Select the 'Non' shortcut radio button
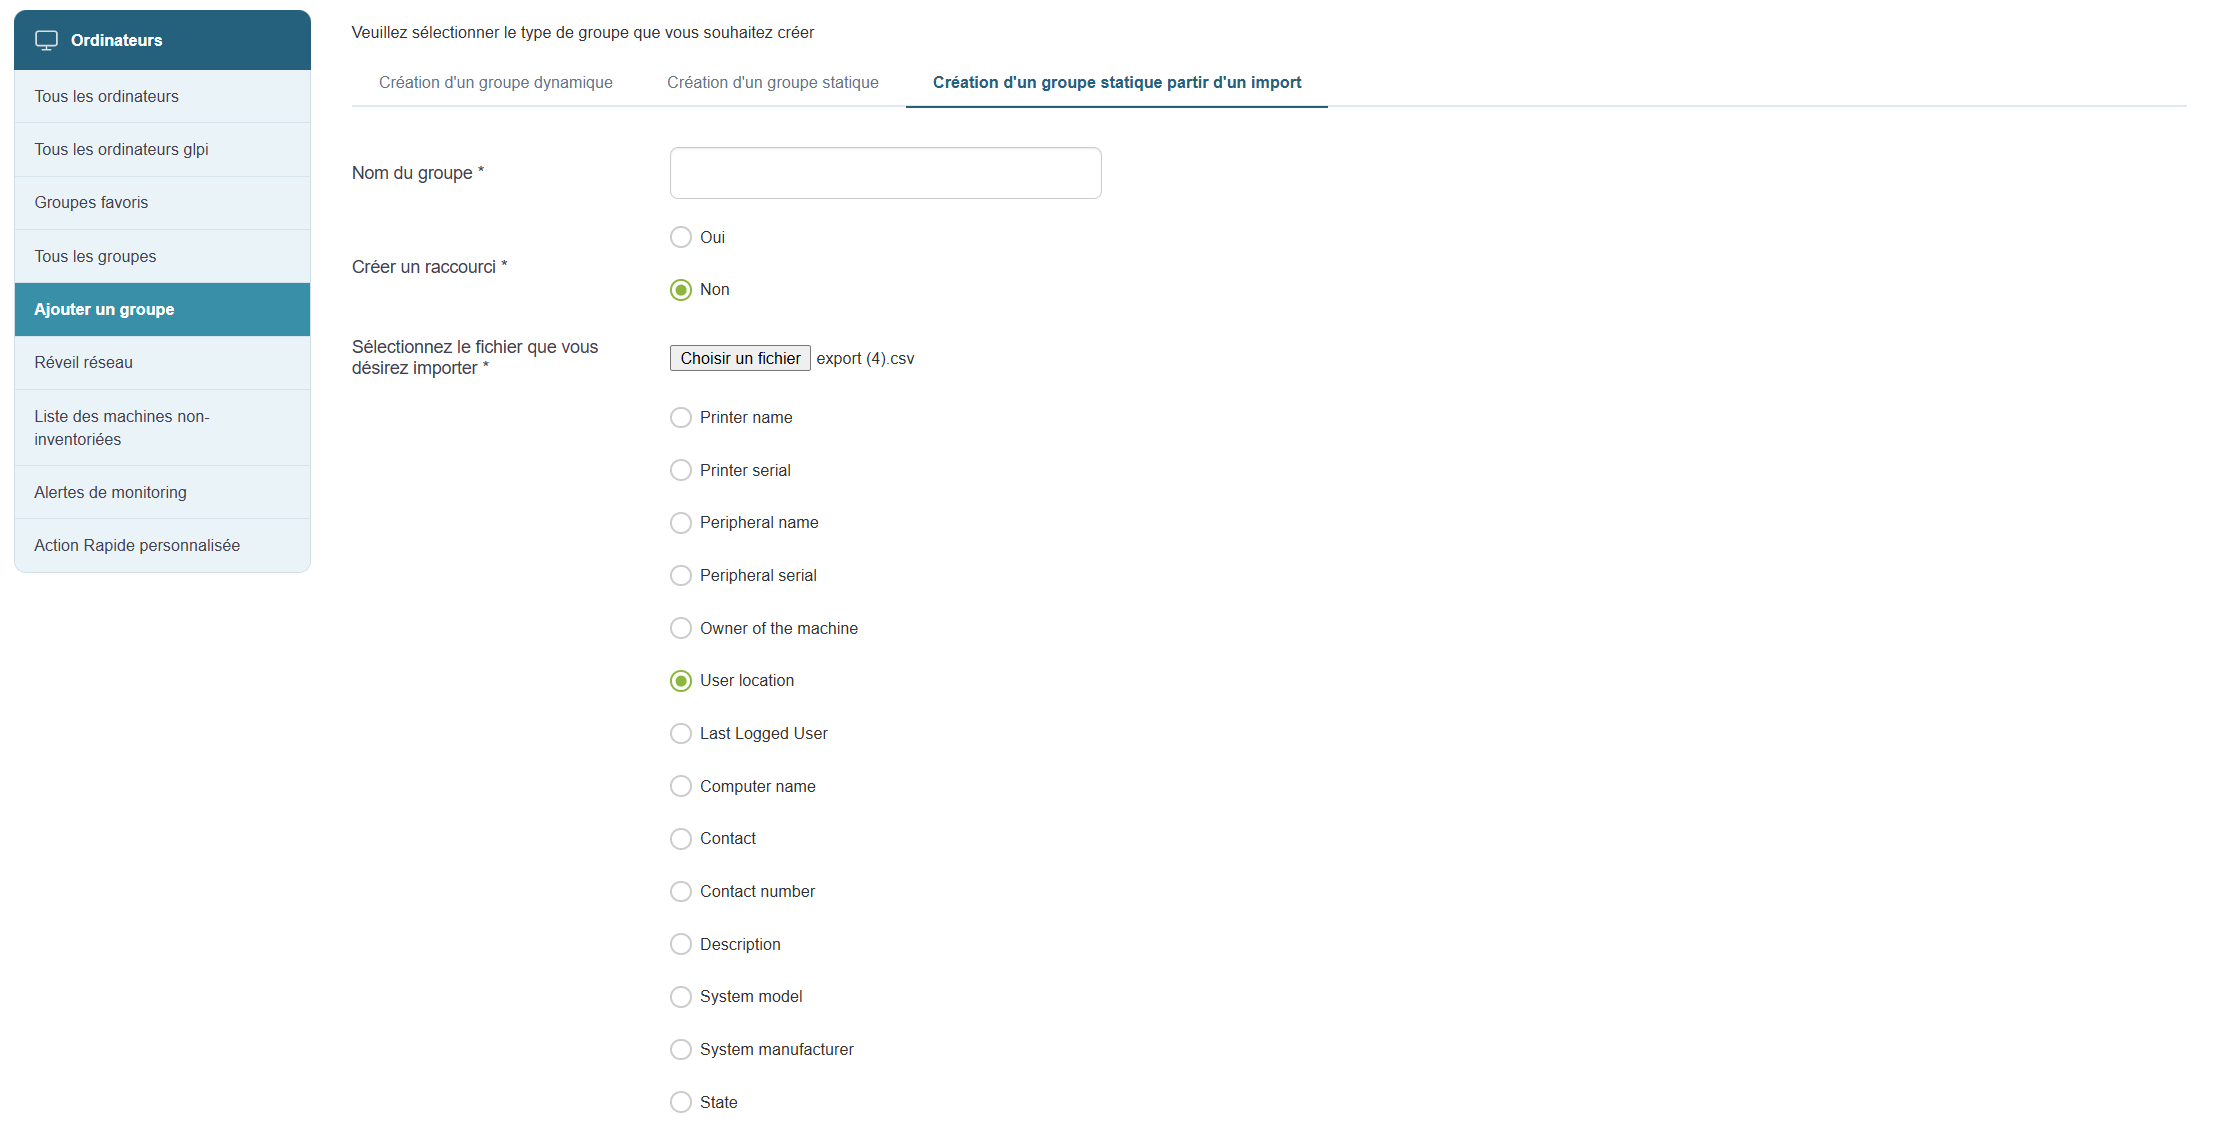 (681, 290)
